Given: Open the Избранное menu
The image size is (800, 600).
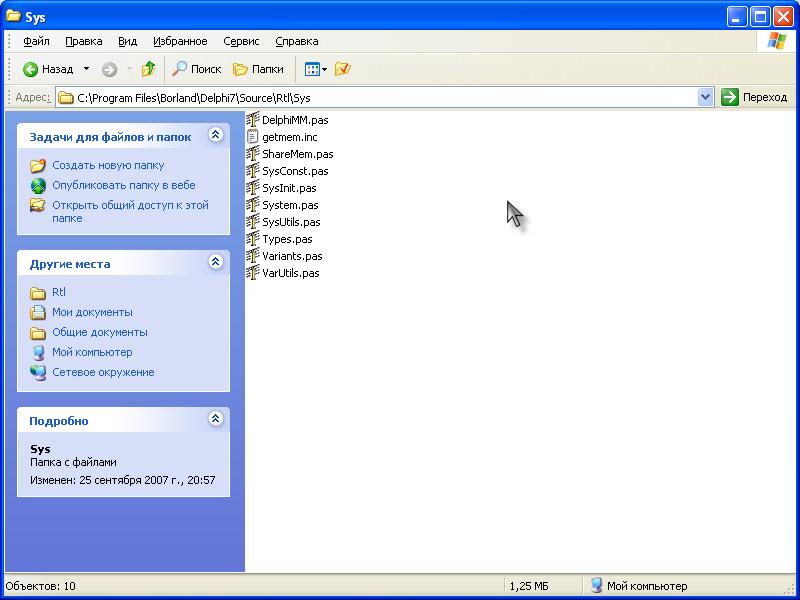Looking at the screenshot, I should tap(180, 41).
